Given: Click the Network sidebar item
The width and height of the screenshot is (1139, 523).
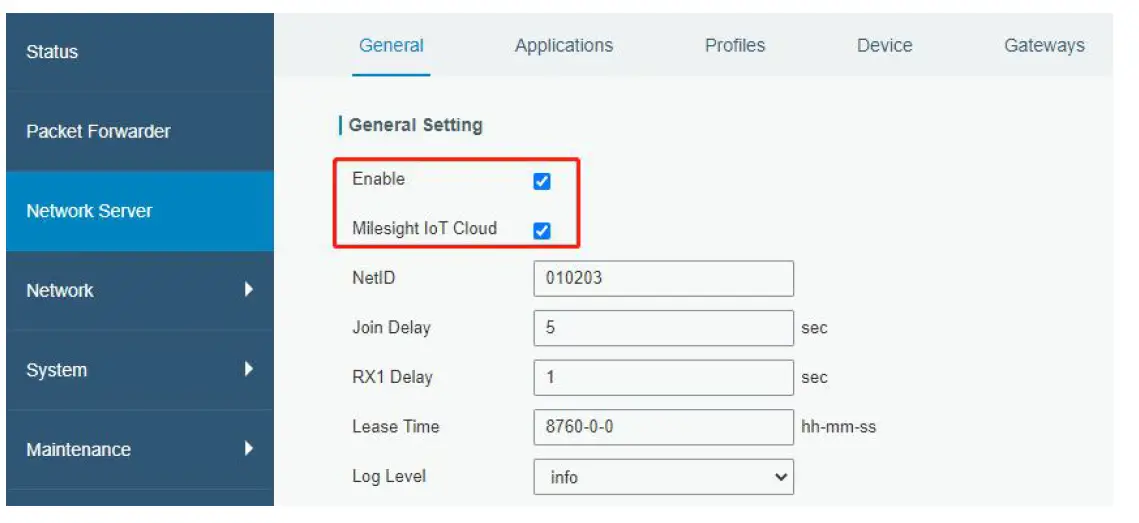Looking at the screenshot, I should 60,290.
